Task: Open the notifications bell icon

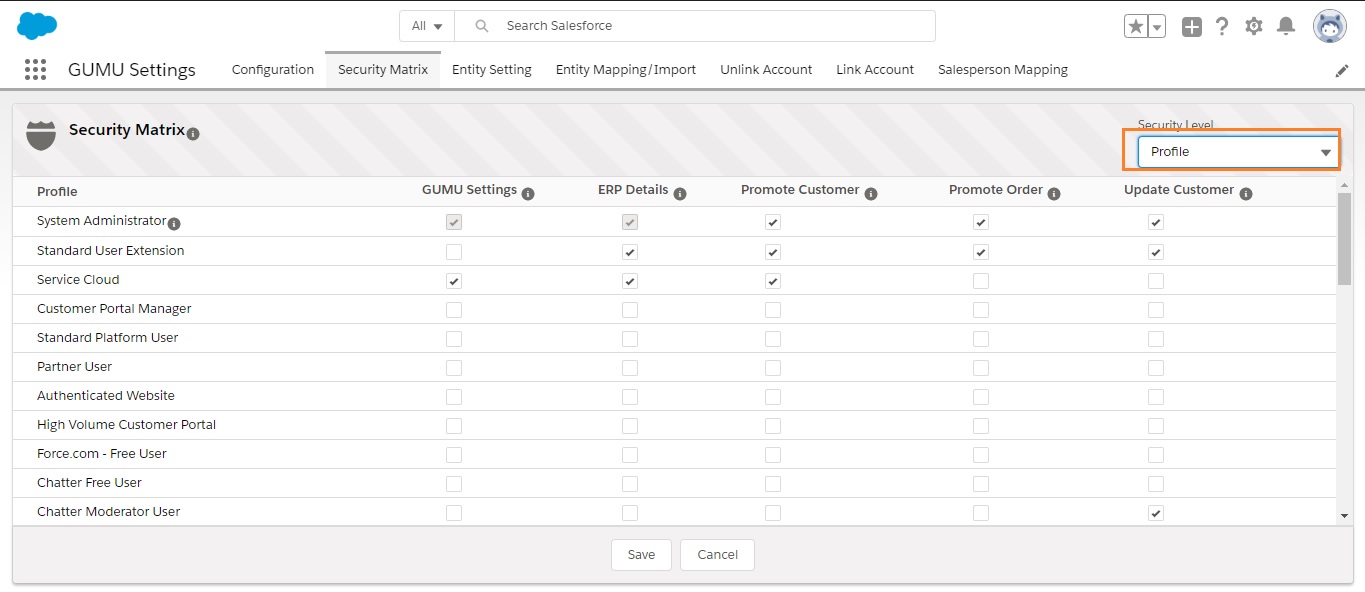Action: [x=1286, y=27]
